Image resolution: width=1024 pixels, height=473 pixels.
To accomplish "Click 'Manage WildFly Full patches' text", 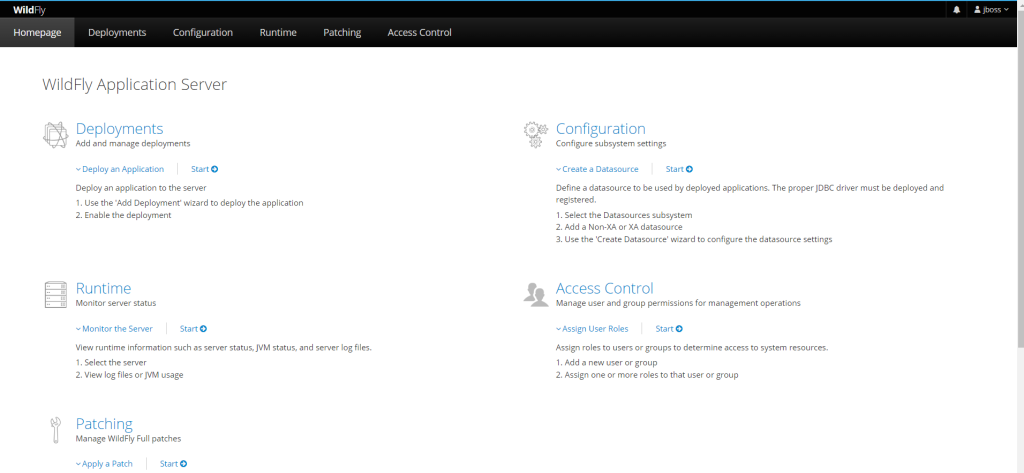I will coord(128,438).
